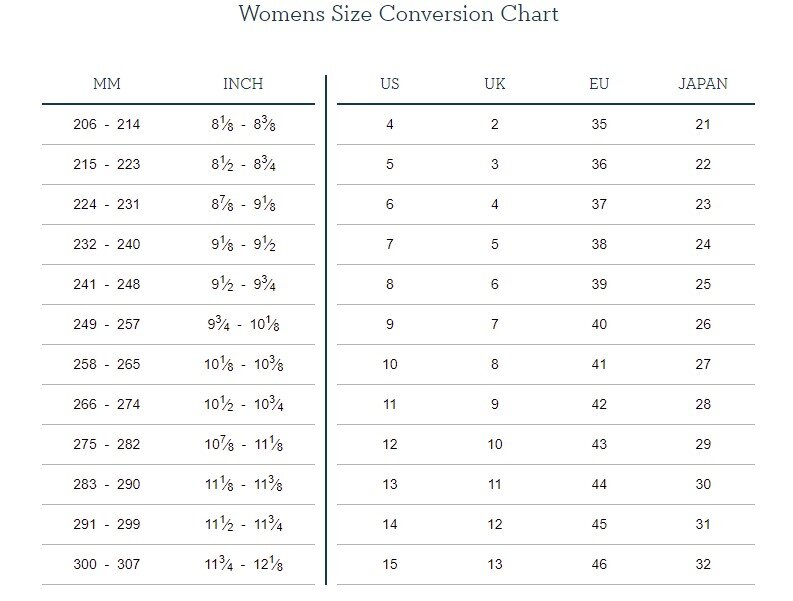Select EU size 46 cell
Image resolution: width=793 pixels, height=601 pixels.
(599, 565)
